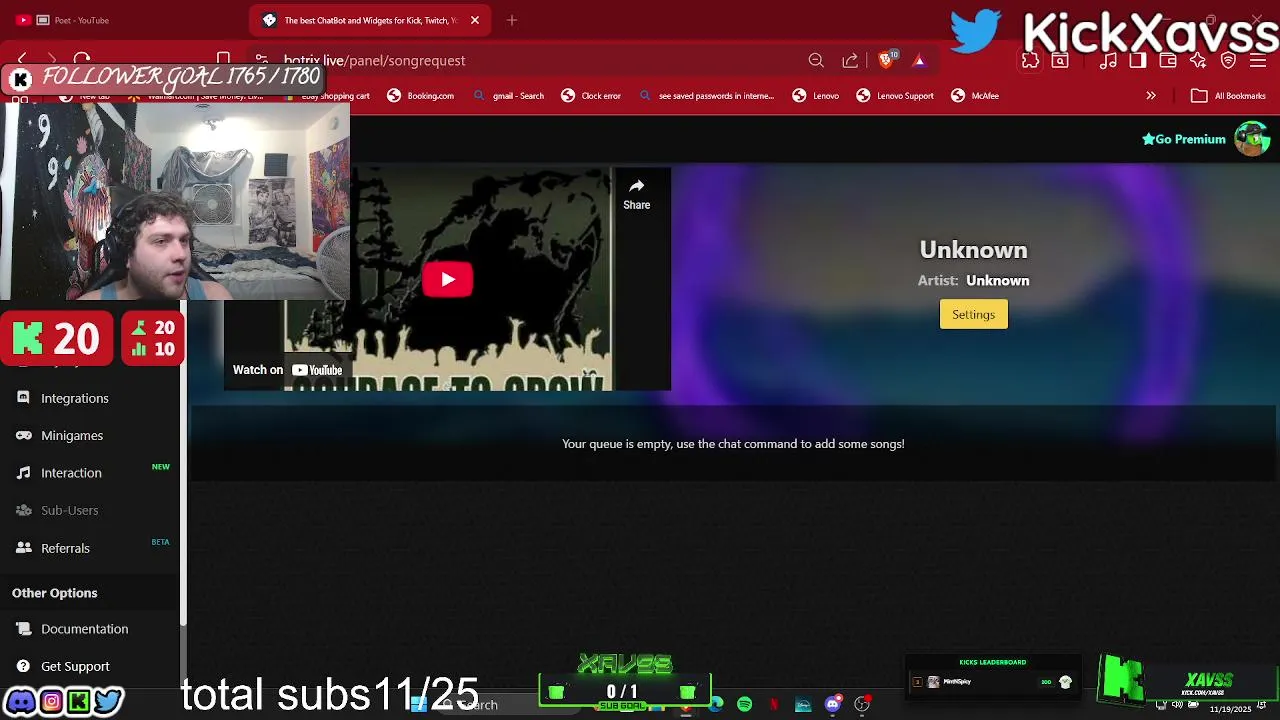
Task: Open the Lenovo Support bookmark
Action: (895, 96)
